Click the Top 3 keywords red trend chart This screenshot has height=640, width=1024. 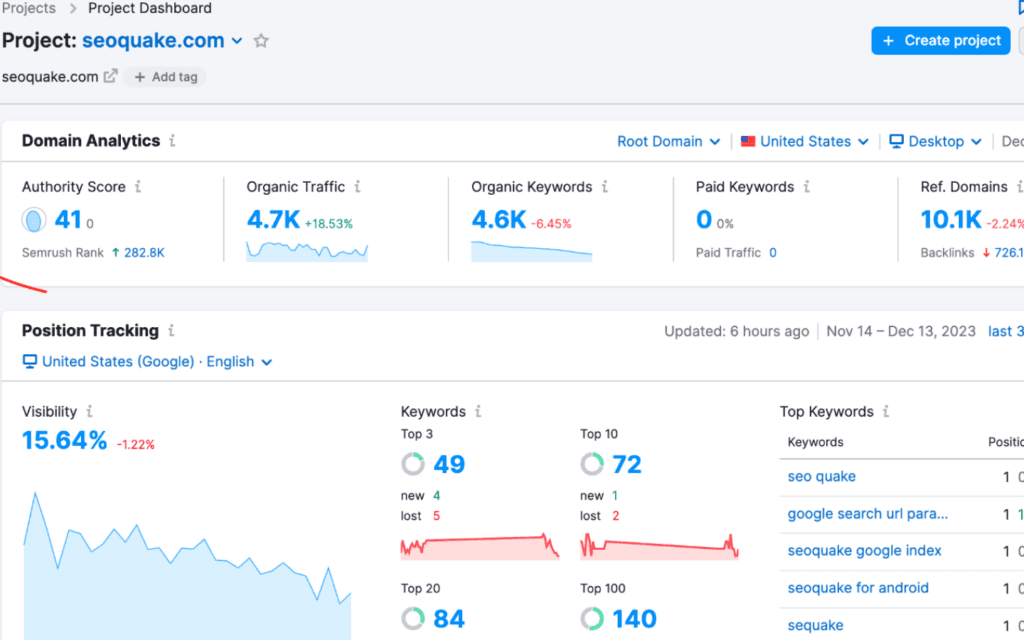479,547
